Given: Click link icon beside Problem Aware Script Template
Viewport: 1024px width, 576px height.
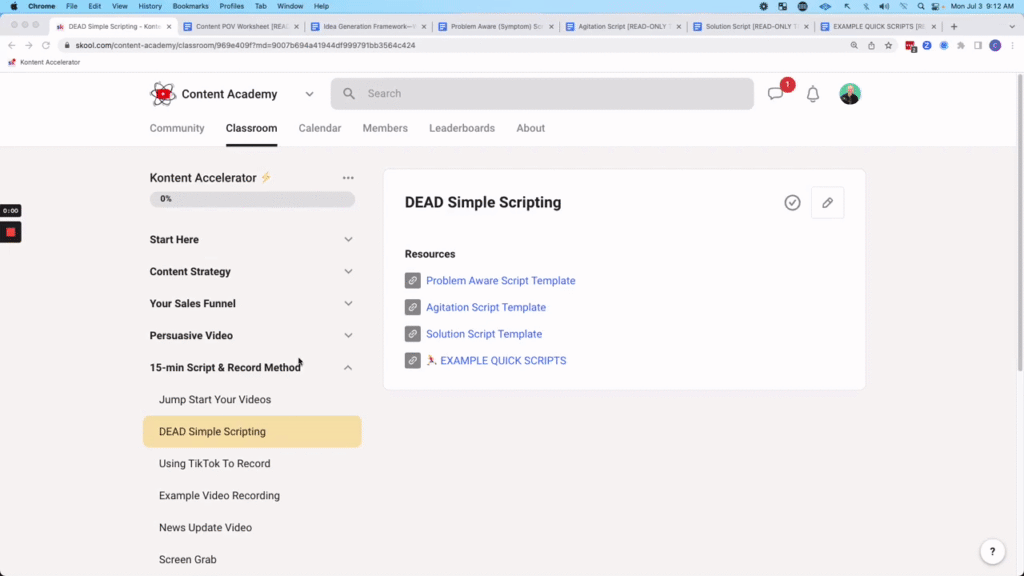Looking at the screenshot, I should (413, 280).
